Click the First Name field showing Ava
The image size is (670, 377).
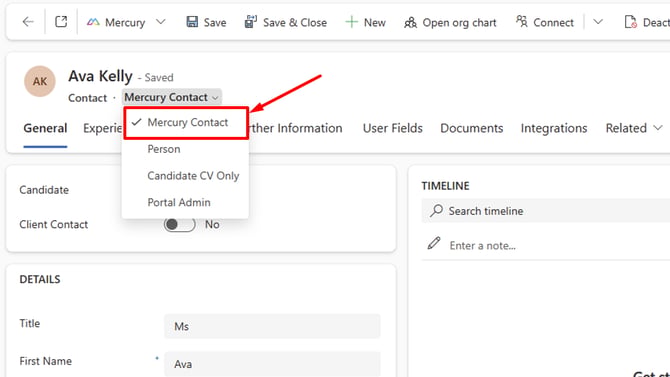pos(272,364)
